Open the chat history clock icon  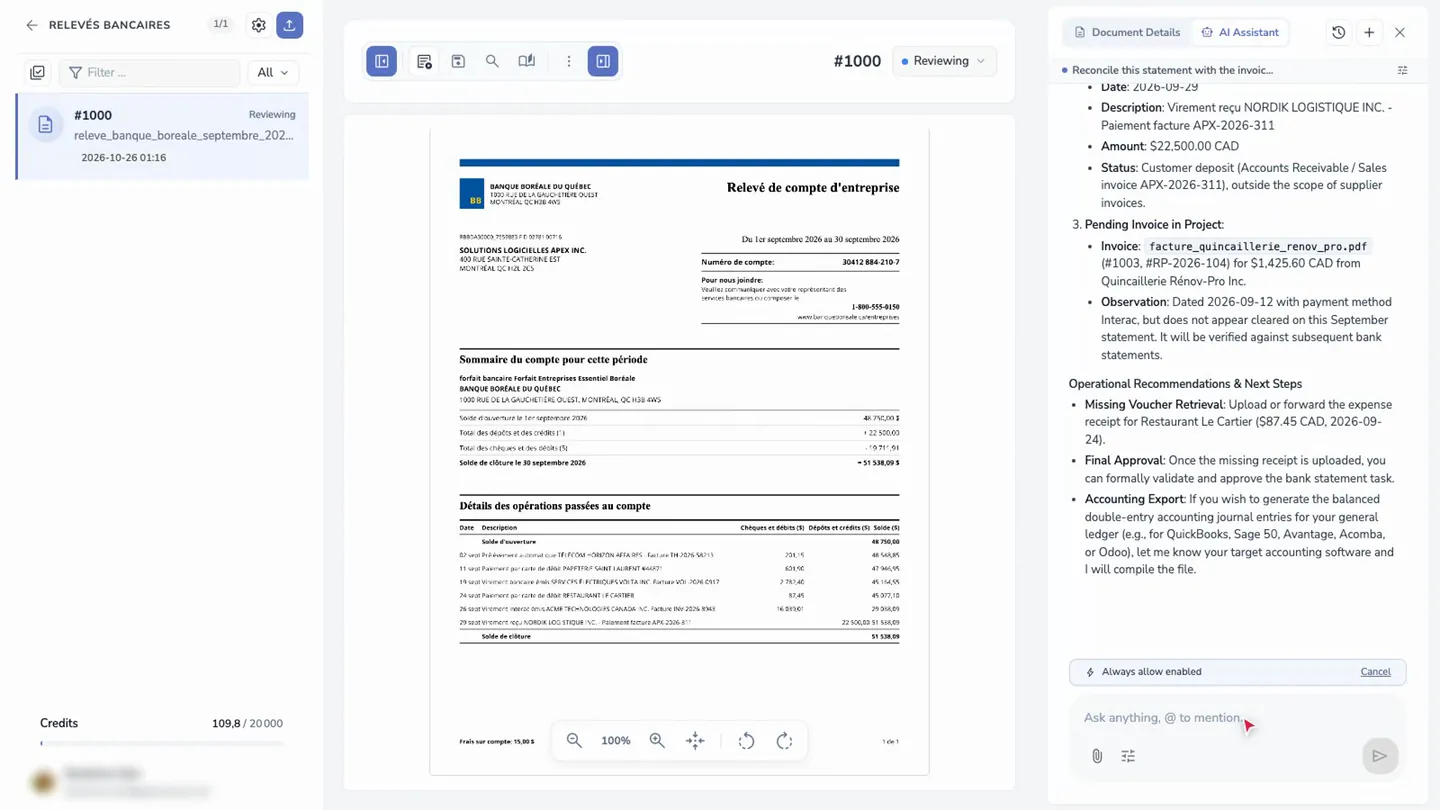[x=1339, y=32]
